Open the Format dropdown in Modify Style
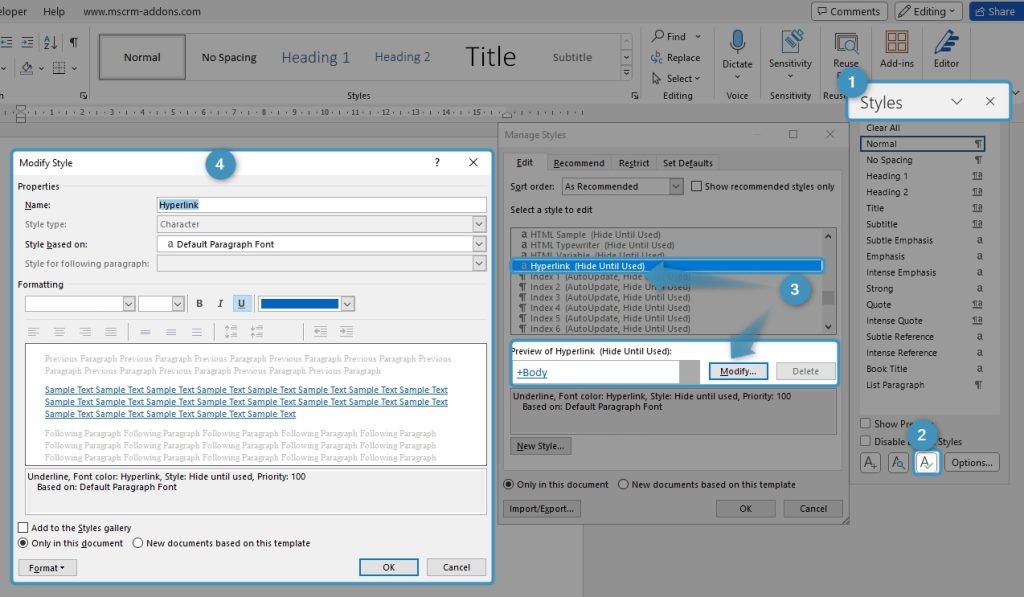 coord(47,567)
